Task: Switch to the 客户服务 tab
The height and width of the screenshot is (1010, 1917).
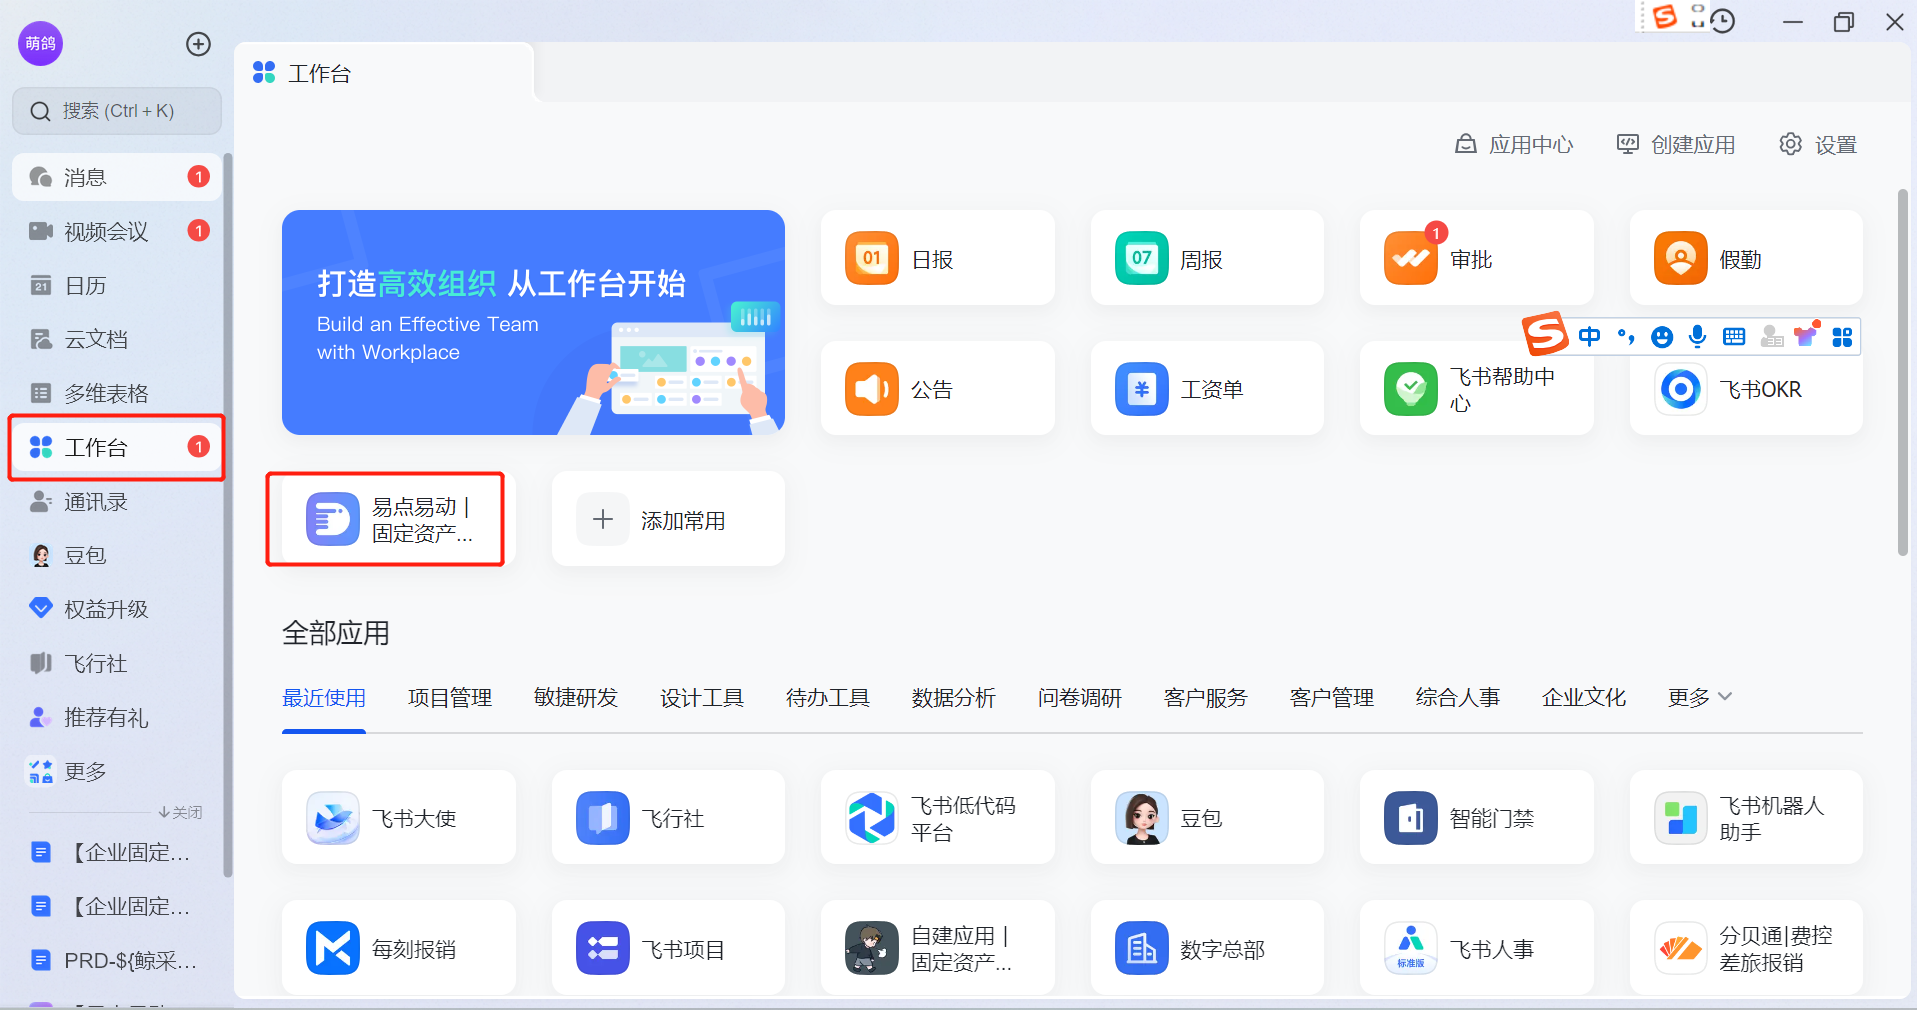Action: pos(1206,697)
